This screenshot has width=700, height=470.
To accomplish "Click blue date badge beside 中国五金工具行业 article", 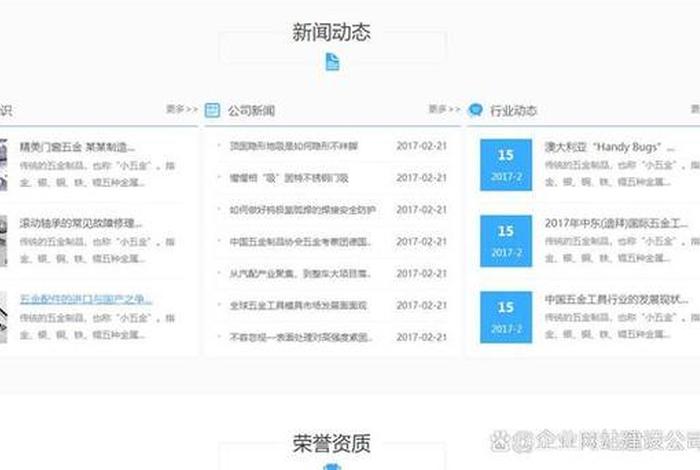I will point(506,317).
